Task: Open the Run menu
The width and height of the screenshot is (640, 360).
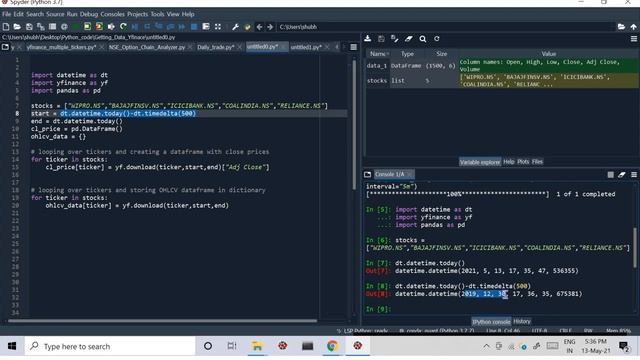Action: 72,14
